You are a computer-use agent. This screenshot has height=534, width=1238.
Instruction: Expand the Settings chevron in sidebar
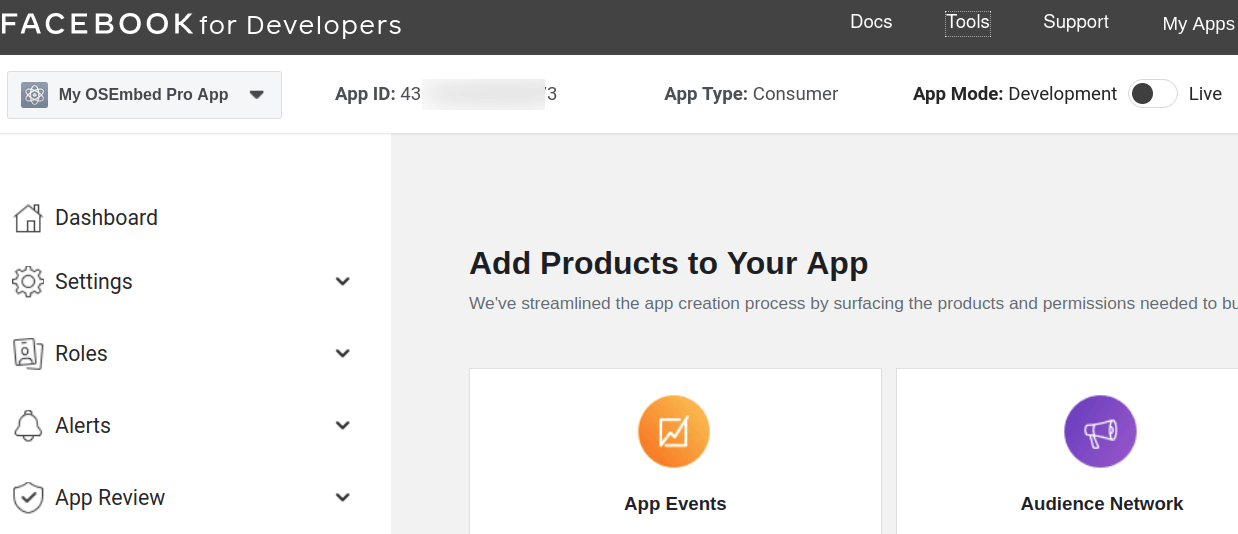click(343, 282)
